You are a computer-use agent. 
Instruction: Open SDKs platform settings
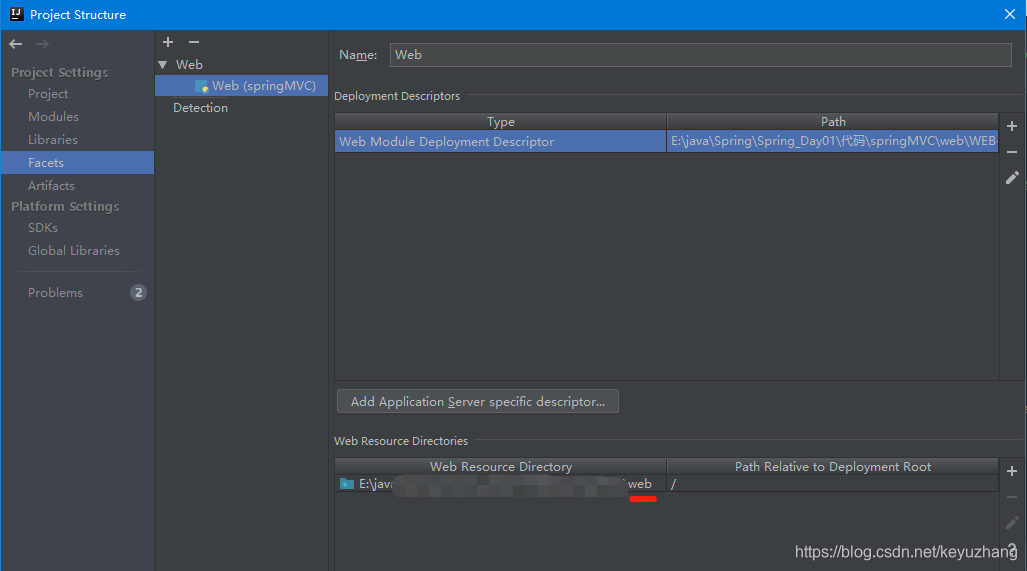click(43, 228)
